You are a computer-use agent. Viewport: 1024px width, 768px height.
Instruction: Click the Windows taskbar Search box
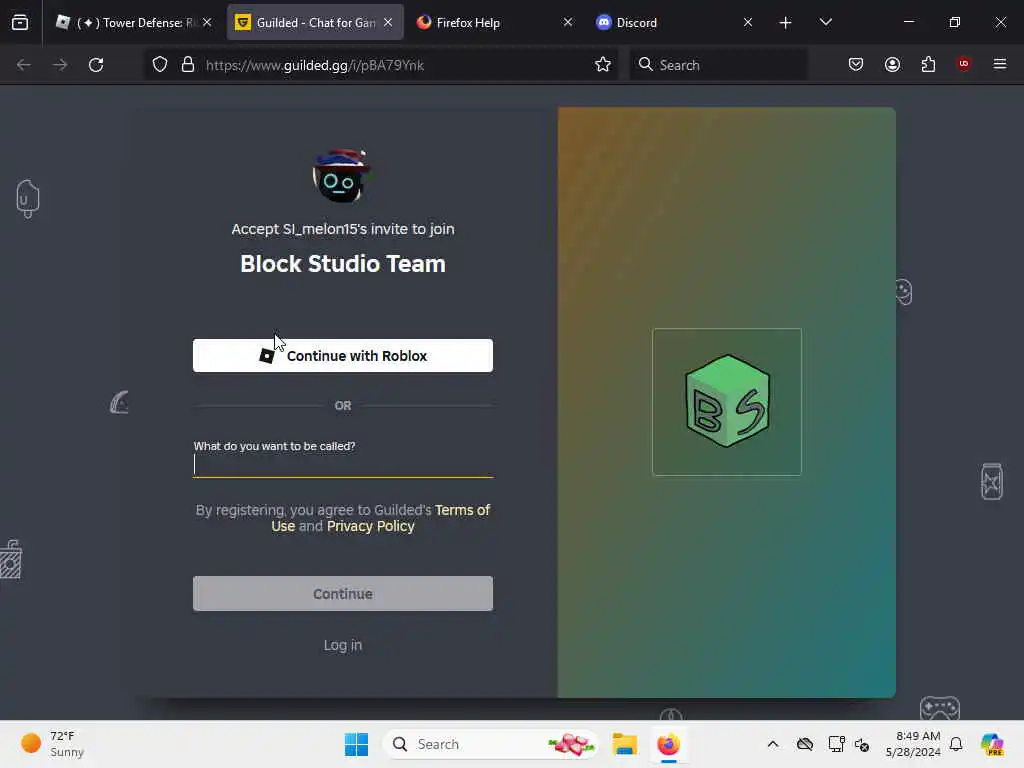491,744
